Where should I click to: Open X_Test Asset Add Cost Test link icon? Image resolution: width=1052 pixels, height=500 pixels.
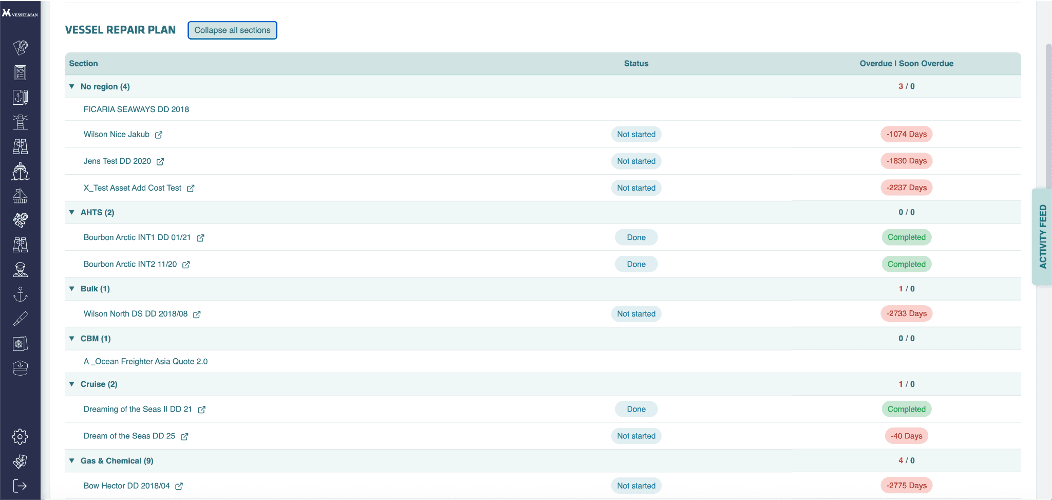[191, 189]
